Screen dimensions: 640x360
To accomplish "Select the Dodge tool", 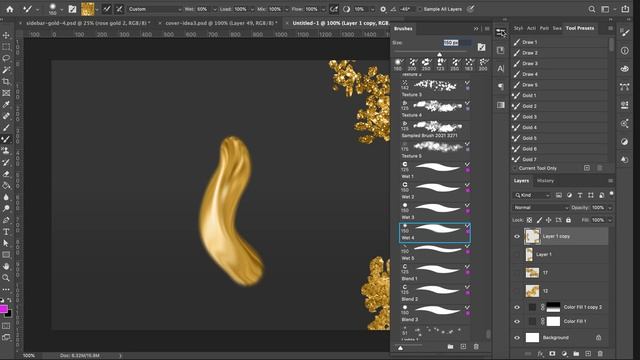I will (6, 209).
